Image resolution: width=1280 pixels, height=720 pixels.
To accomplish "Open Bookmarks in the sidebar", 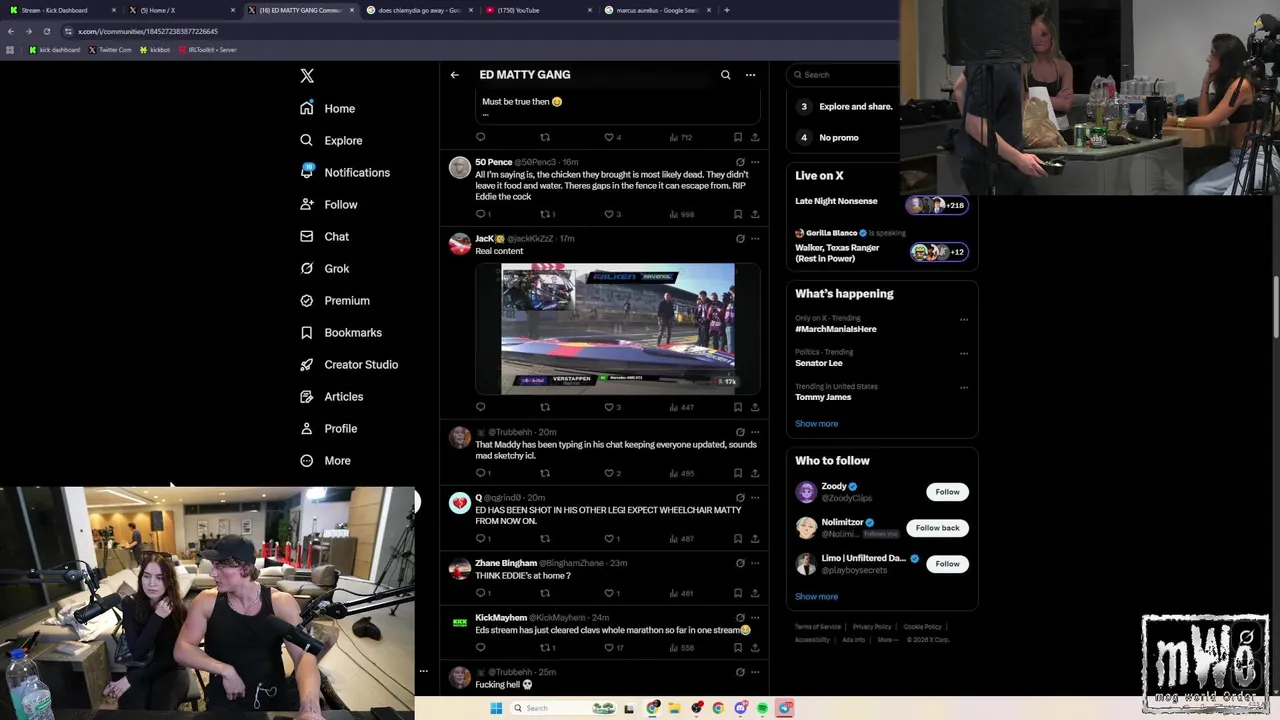I will 341,332.
